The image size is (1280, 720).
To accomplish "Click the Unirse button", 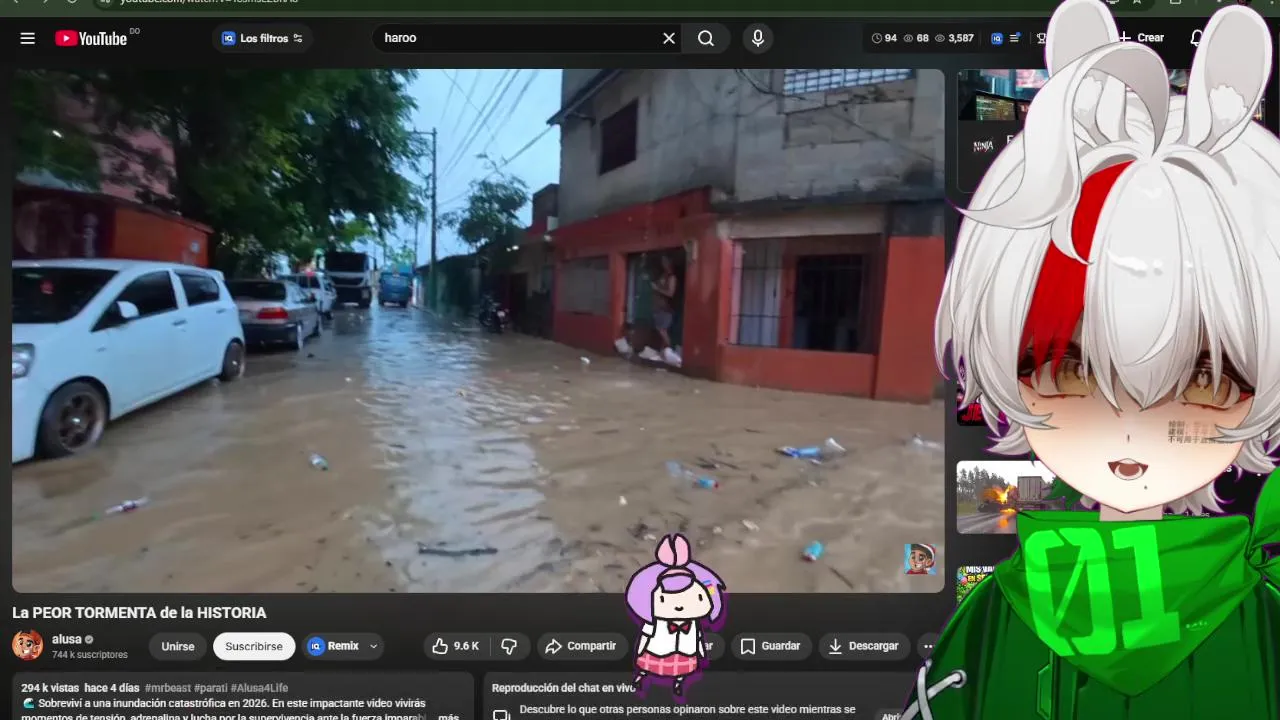I will tap(178, 646).
